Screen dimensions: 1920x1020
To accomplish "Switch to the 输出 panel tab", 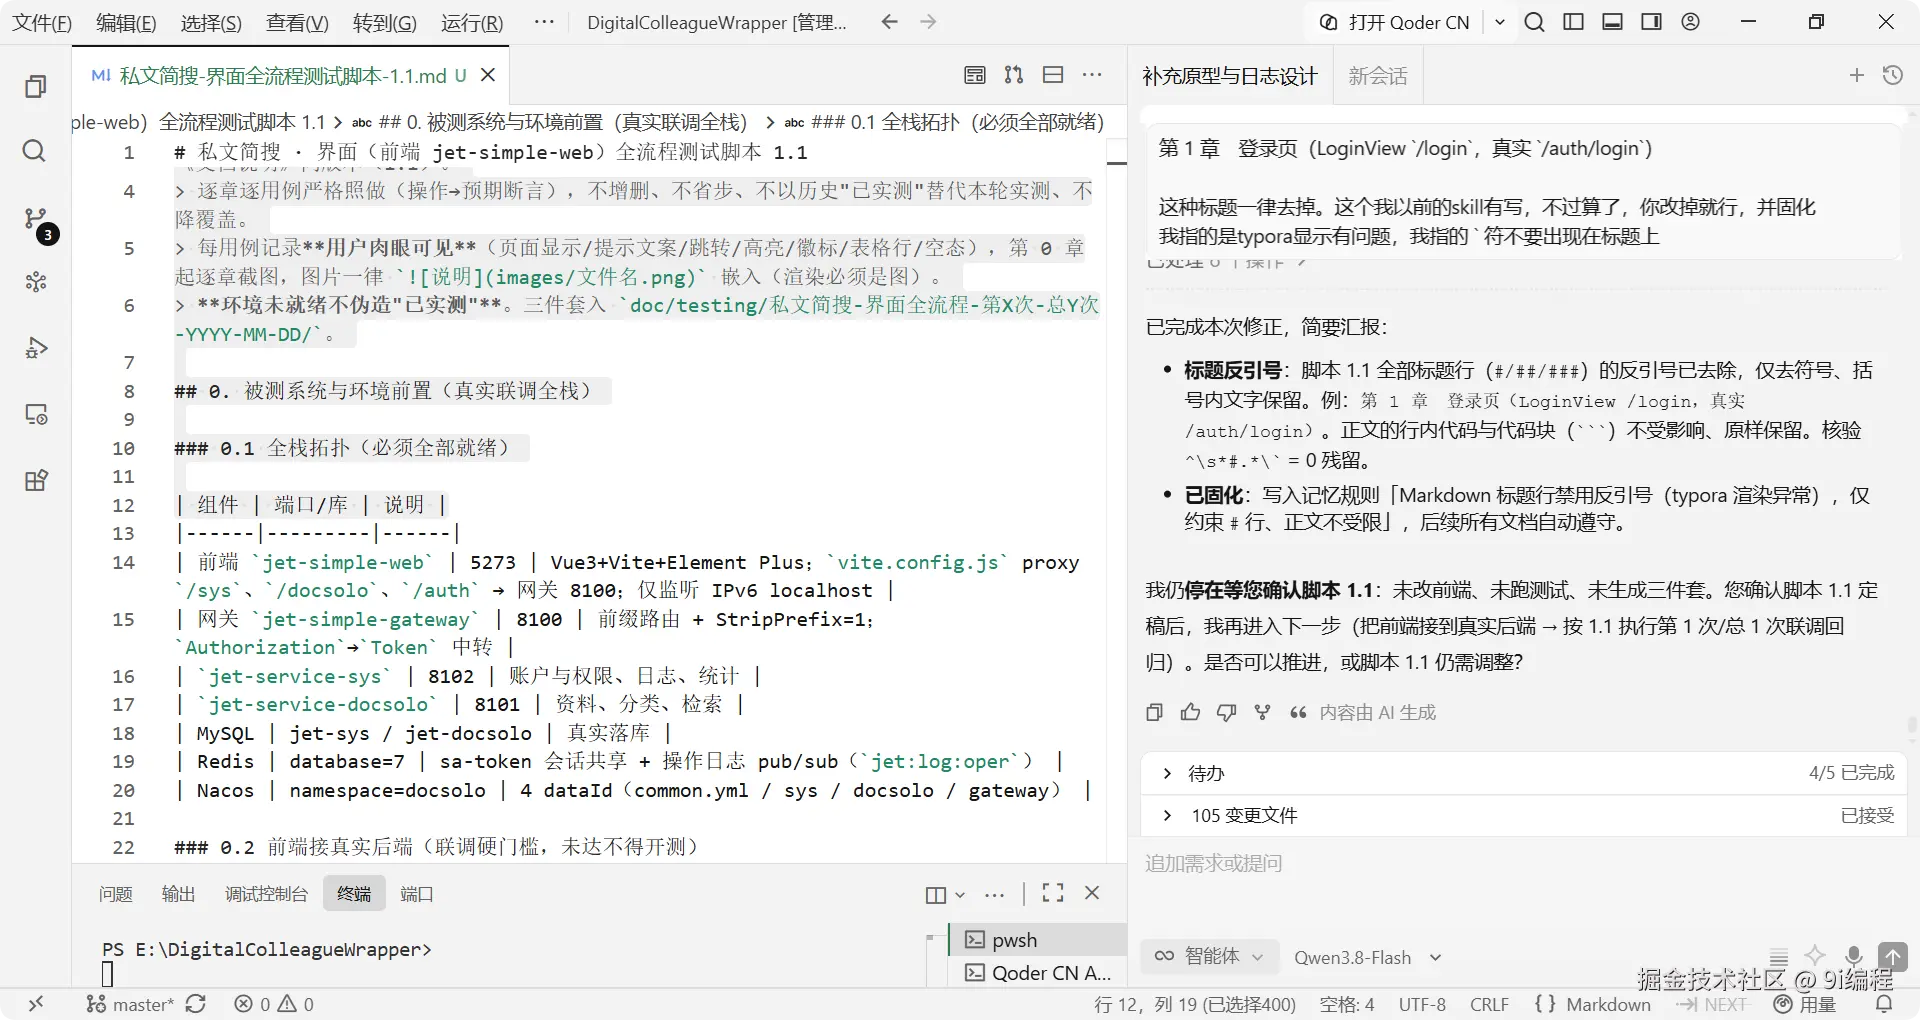I will [178, 893].
